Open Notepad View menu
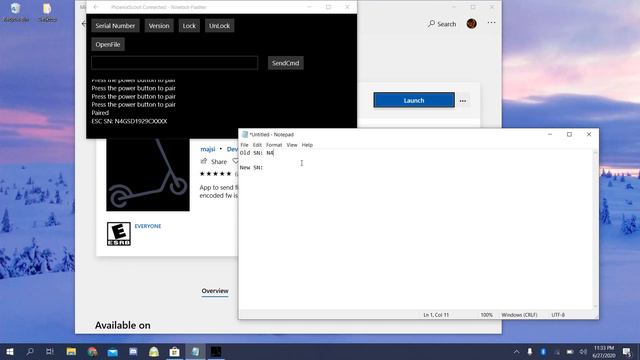 coord(292,145)
